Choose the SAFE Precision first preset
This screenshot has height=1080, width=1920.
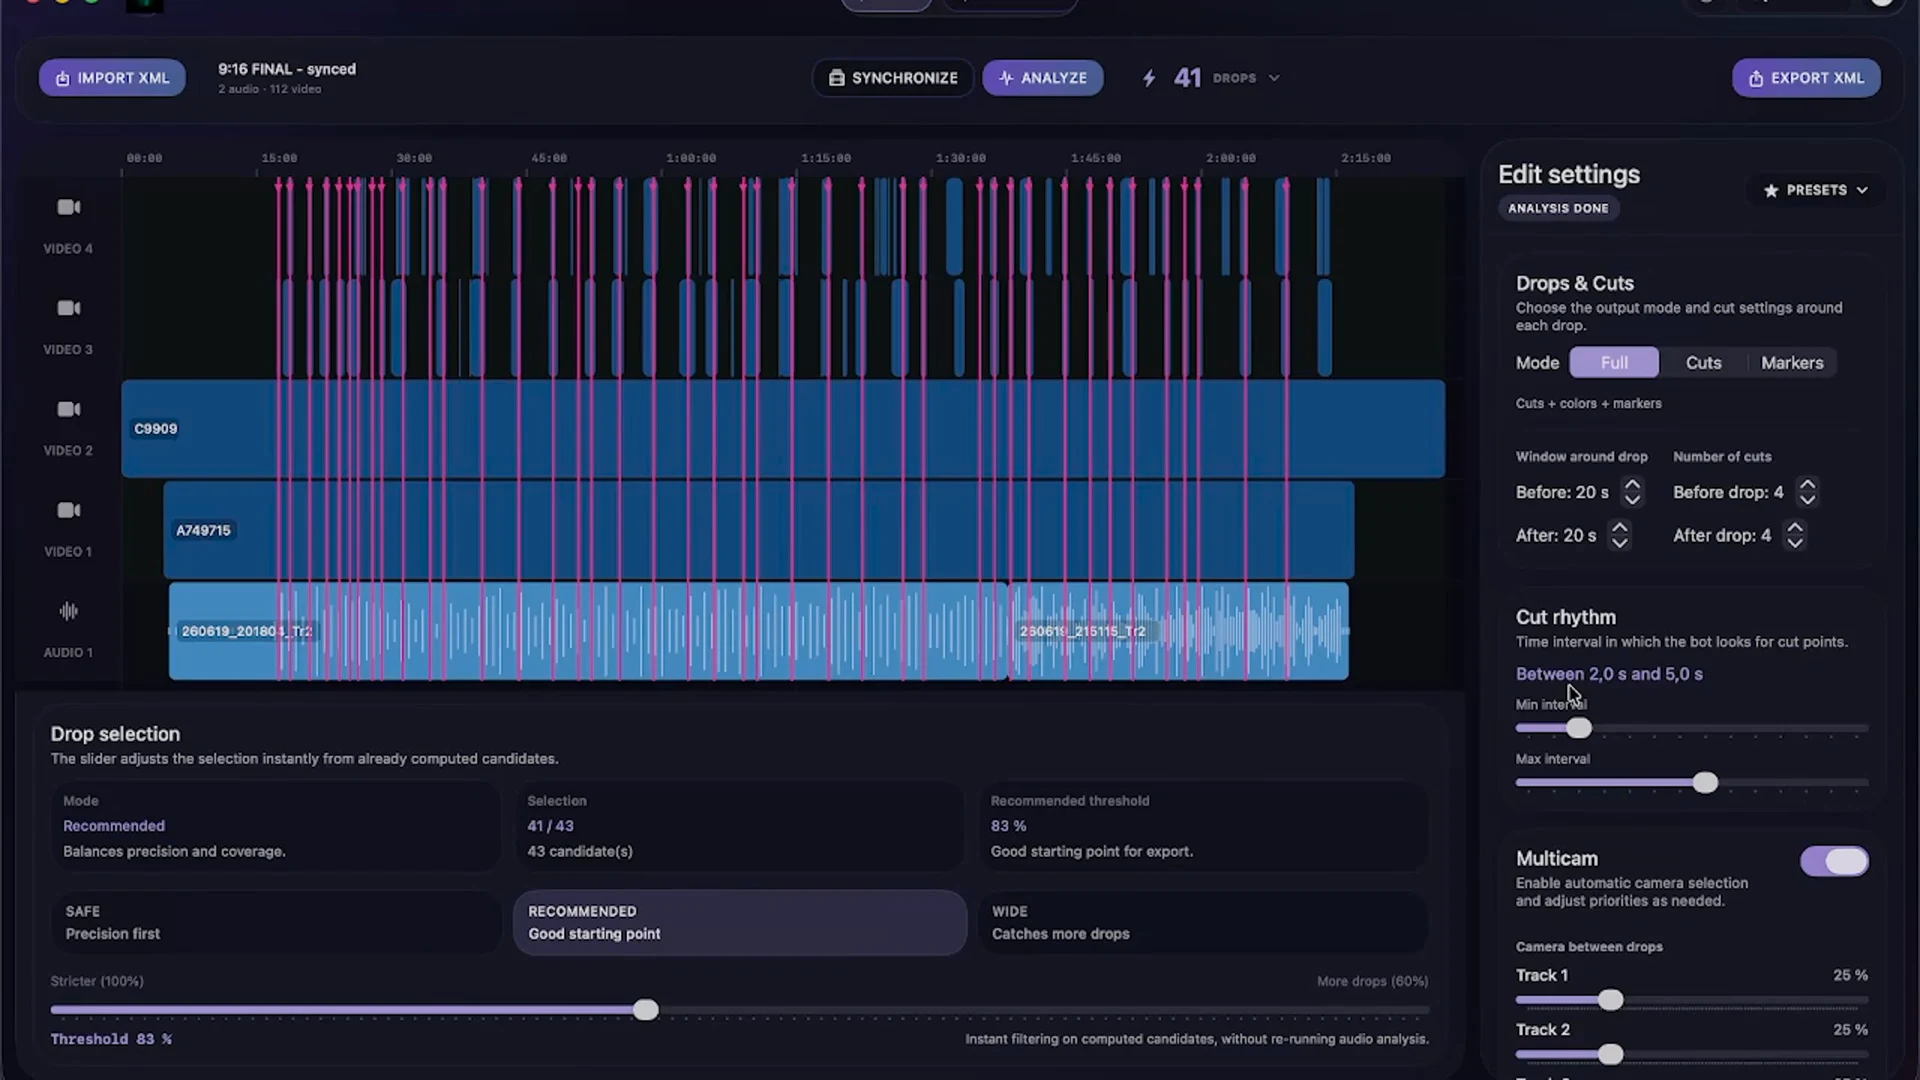tap(275, 922)
